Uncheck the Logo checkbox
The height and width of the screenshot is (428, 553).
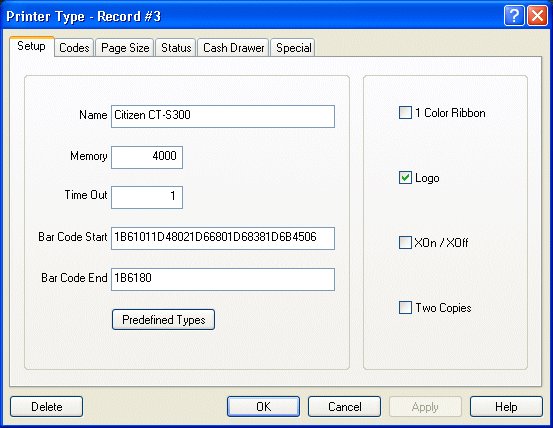click(x=405, y=178)
